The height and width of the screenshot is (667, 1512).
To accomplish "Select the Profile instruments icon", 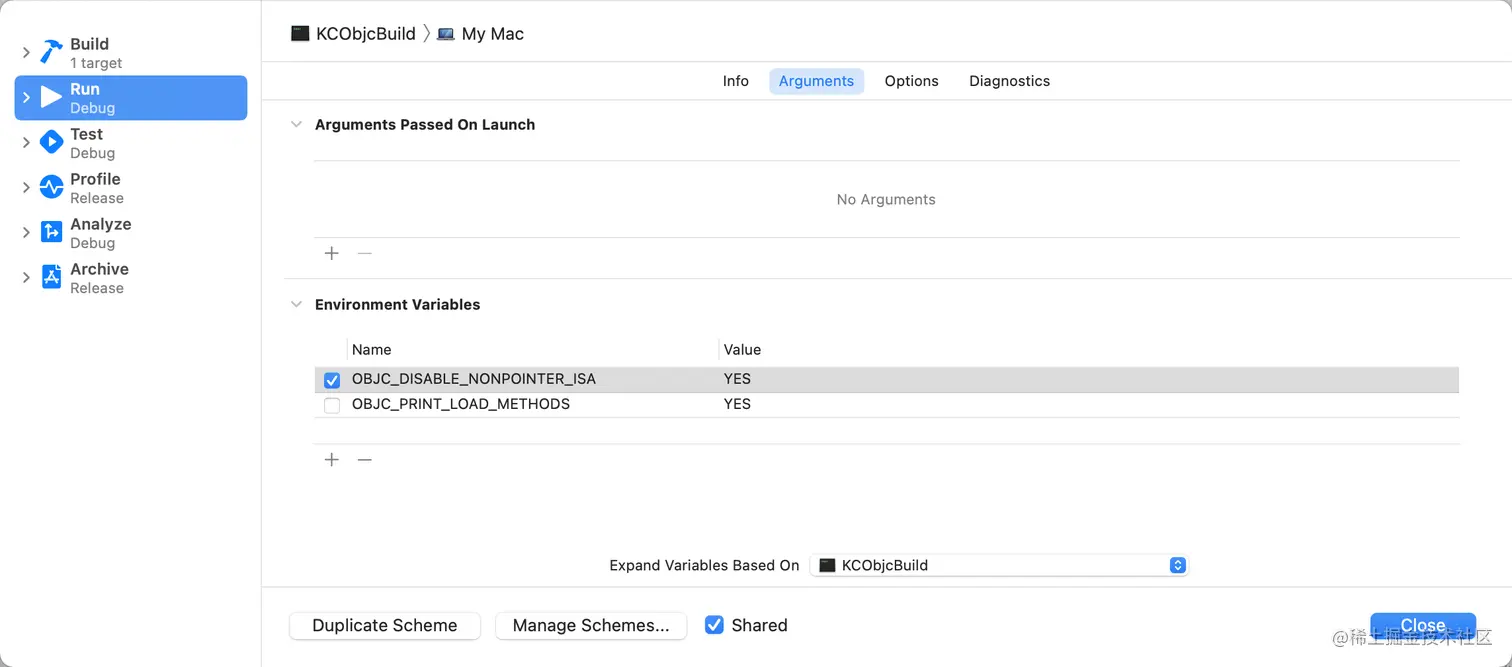I will pos(51,187).
